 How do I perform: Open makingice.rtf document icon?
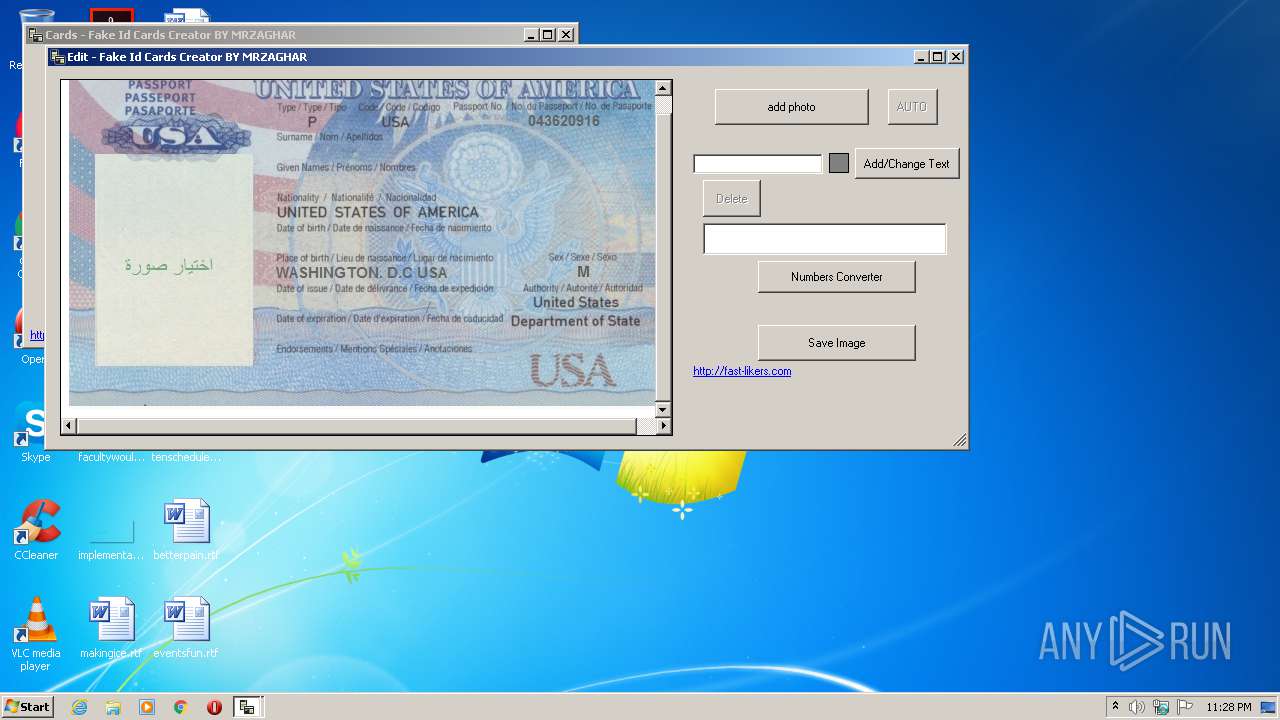[111, 628]
